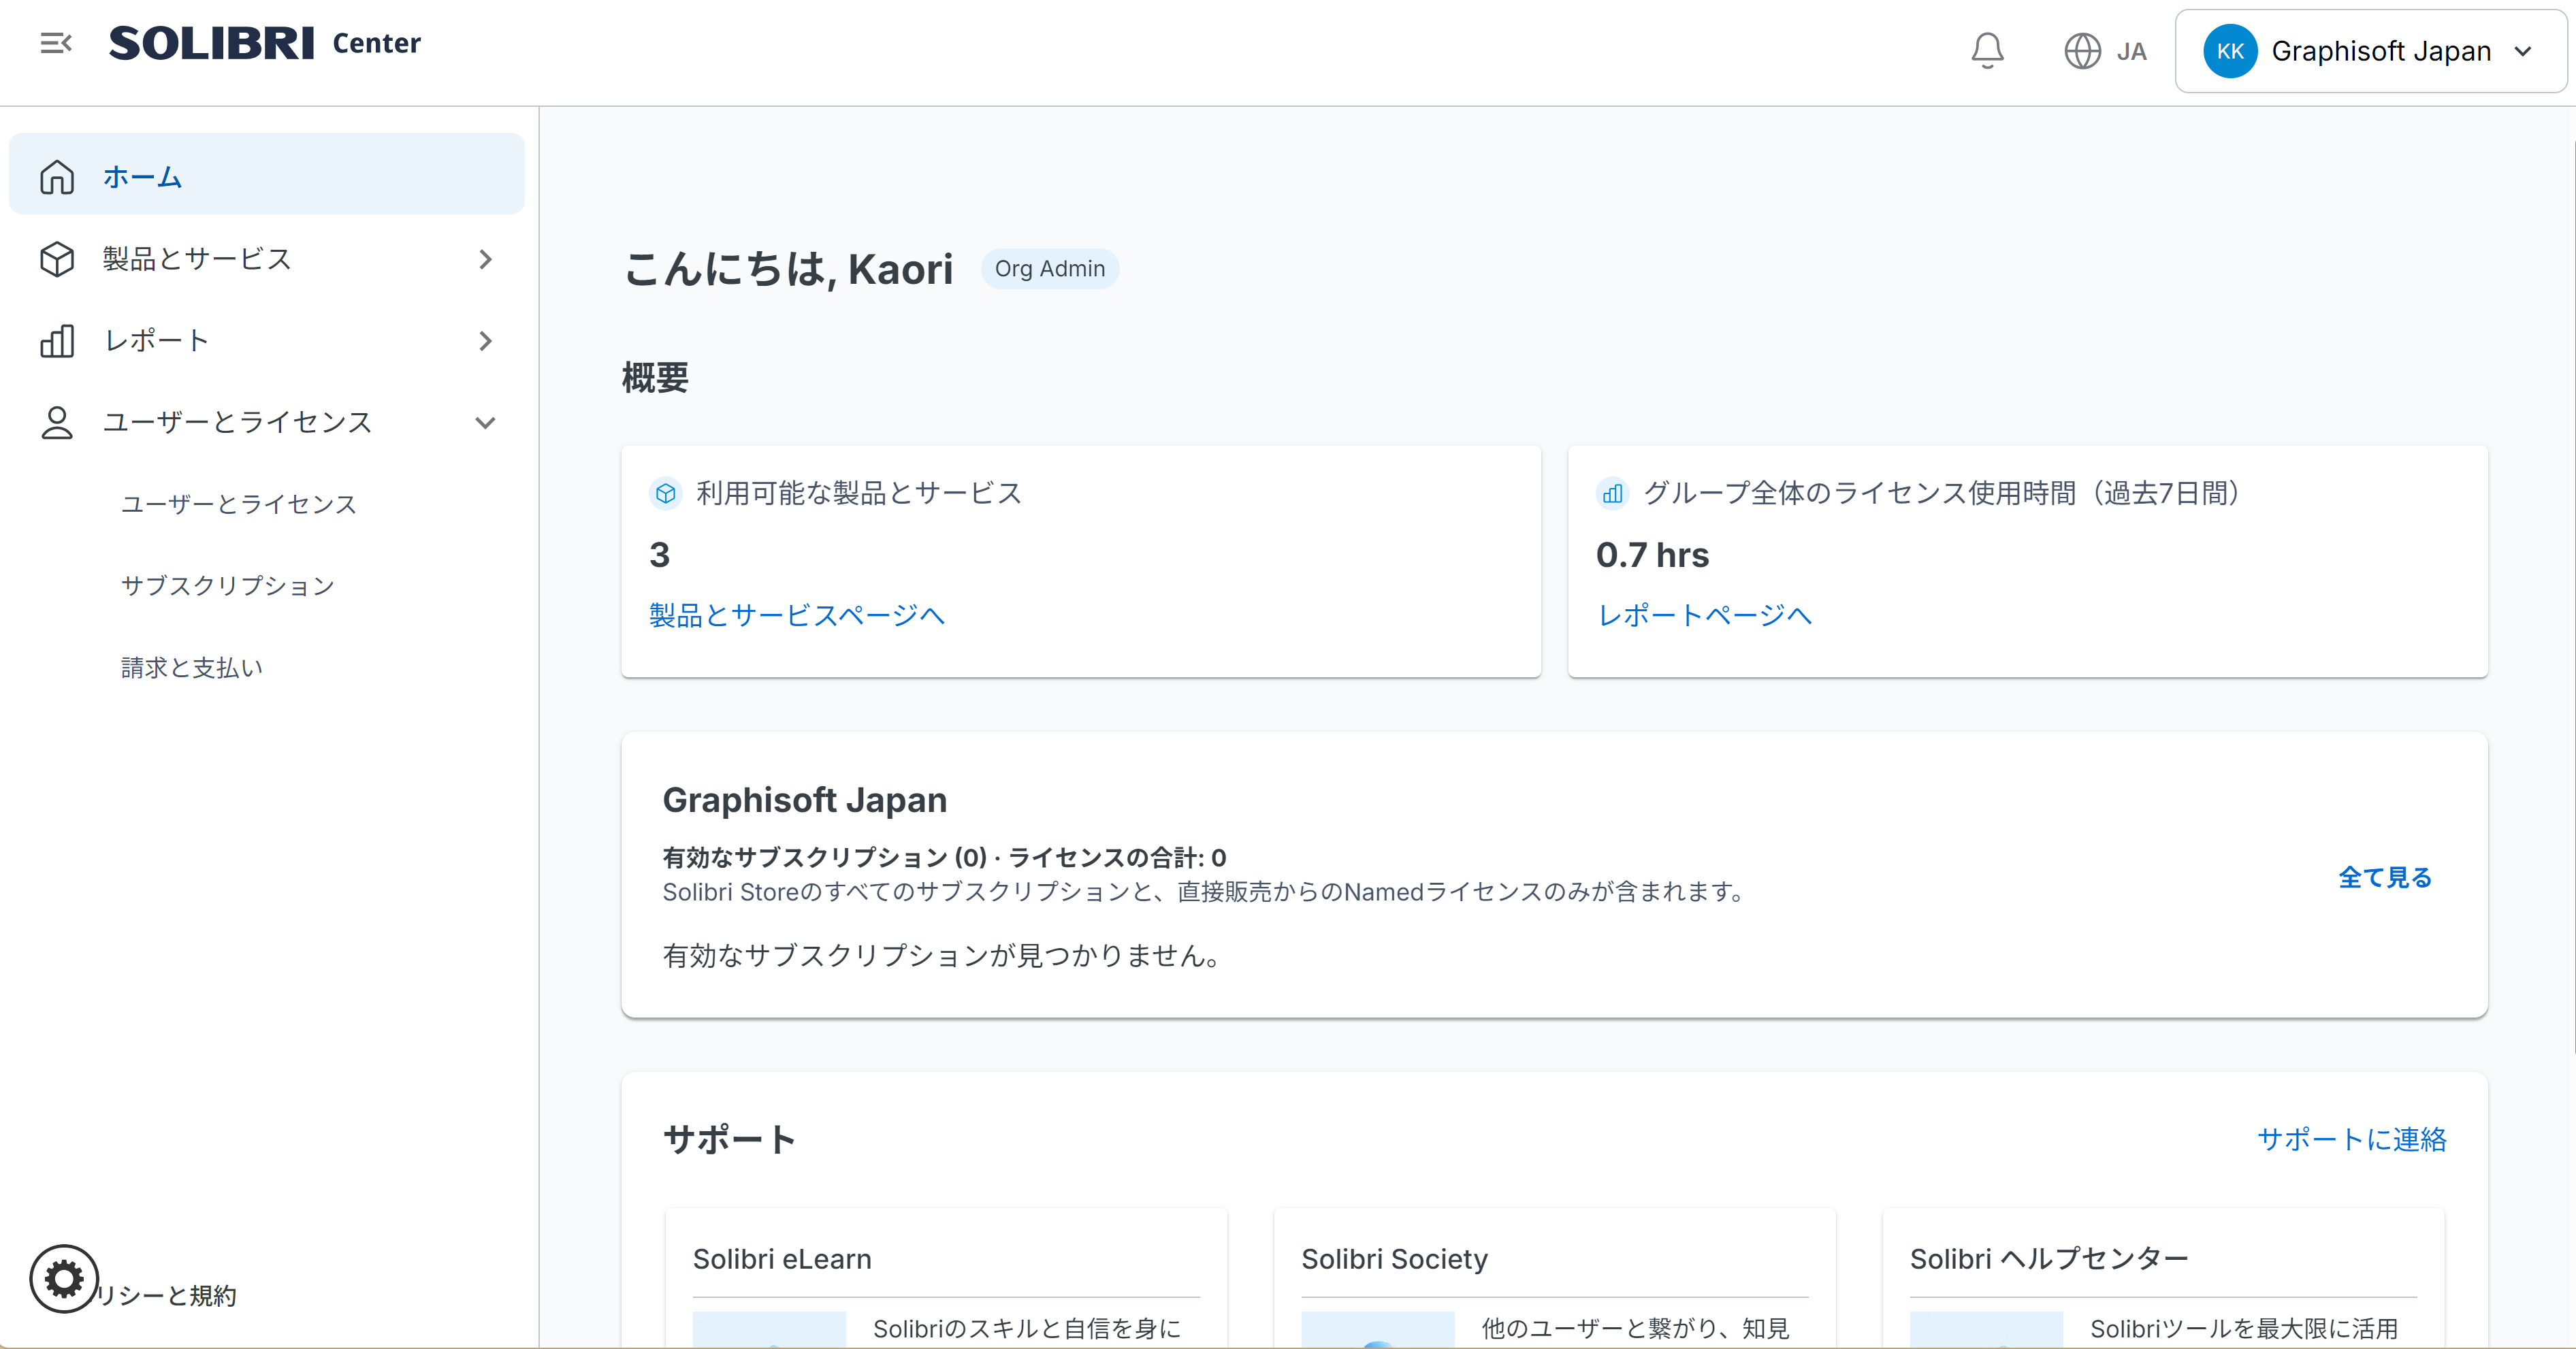Follow the レポートページへ link
Viewport: 2576px width, 1349px height.
pos(1705,615)
